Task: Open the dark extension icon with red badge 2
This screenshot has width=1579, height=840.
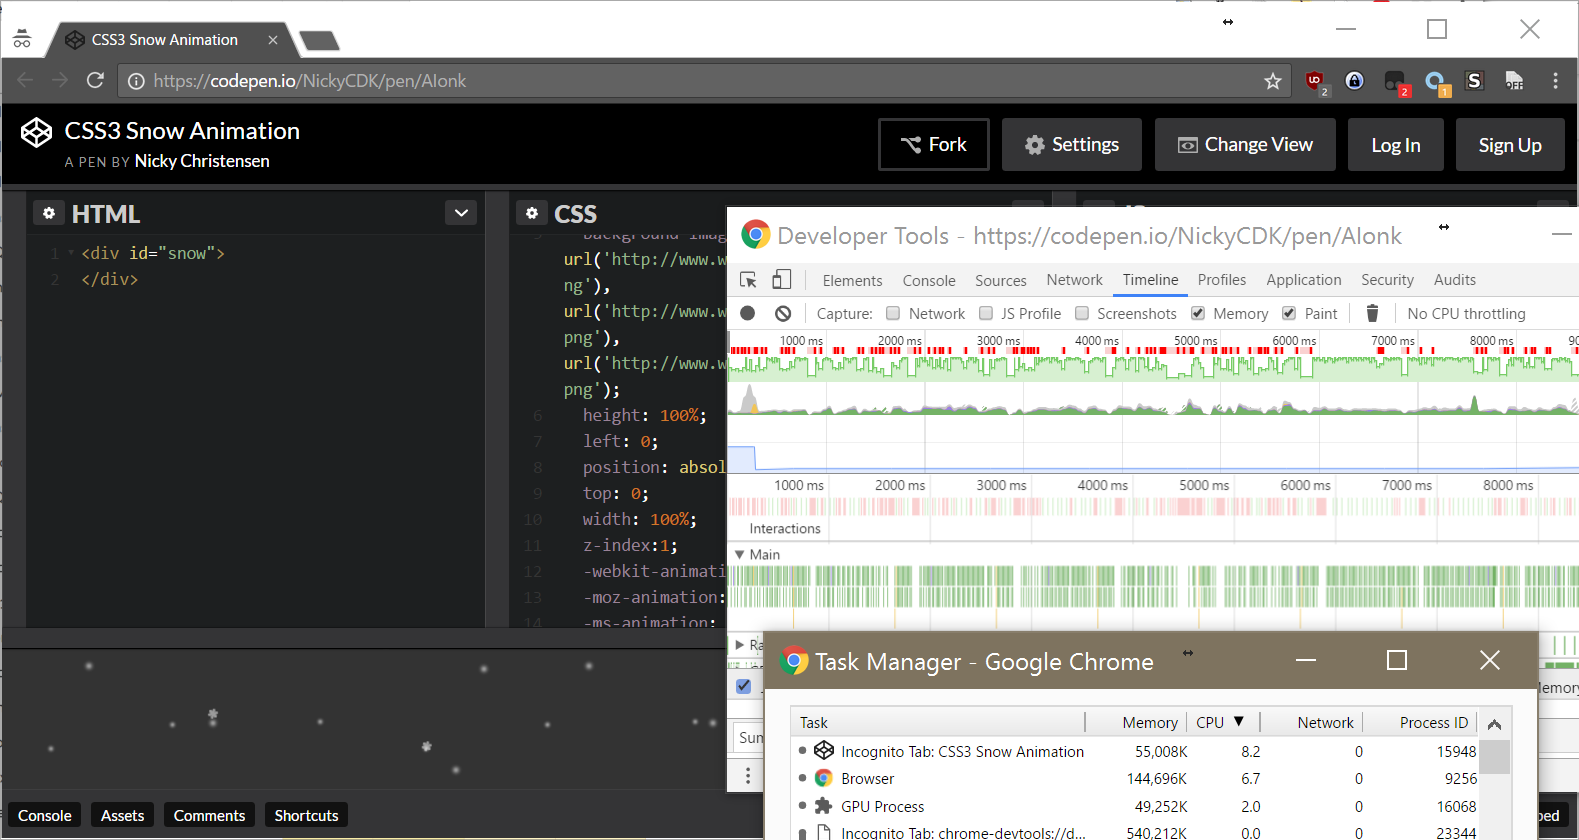Action: pos(1395,82)
